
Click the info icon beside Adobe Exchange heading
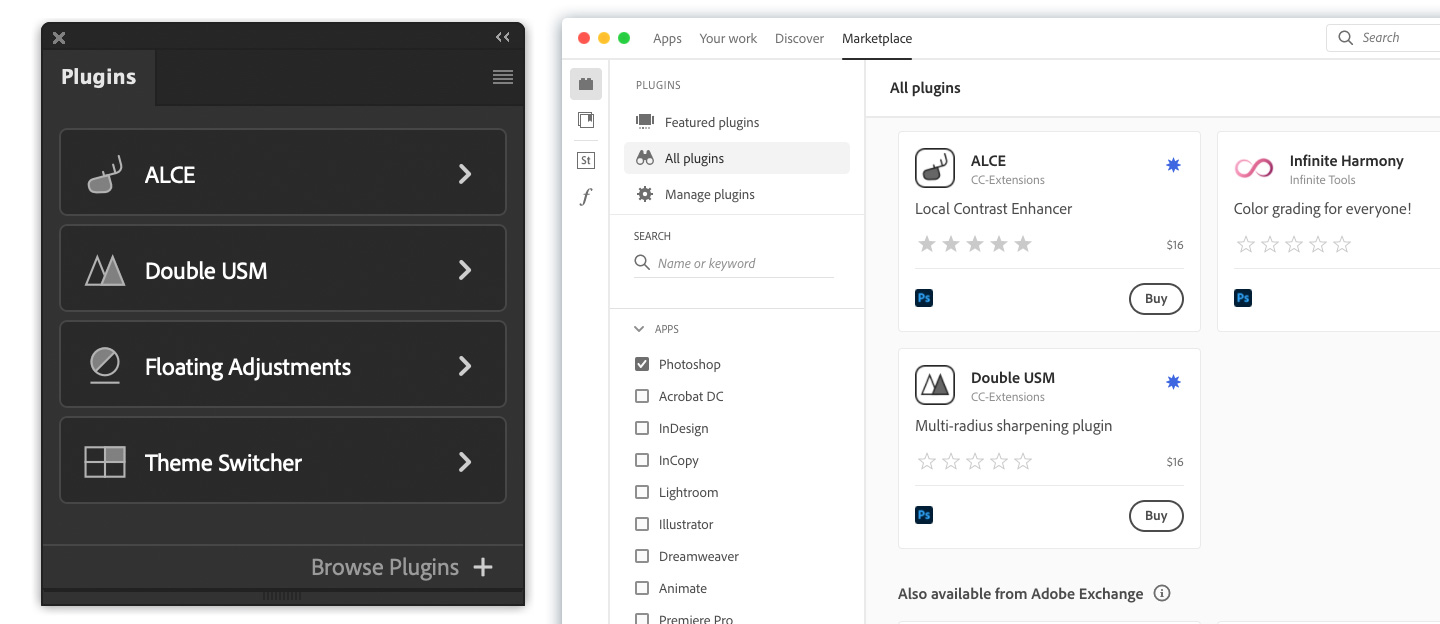(x=1162, y=593)
